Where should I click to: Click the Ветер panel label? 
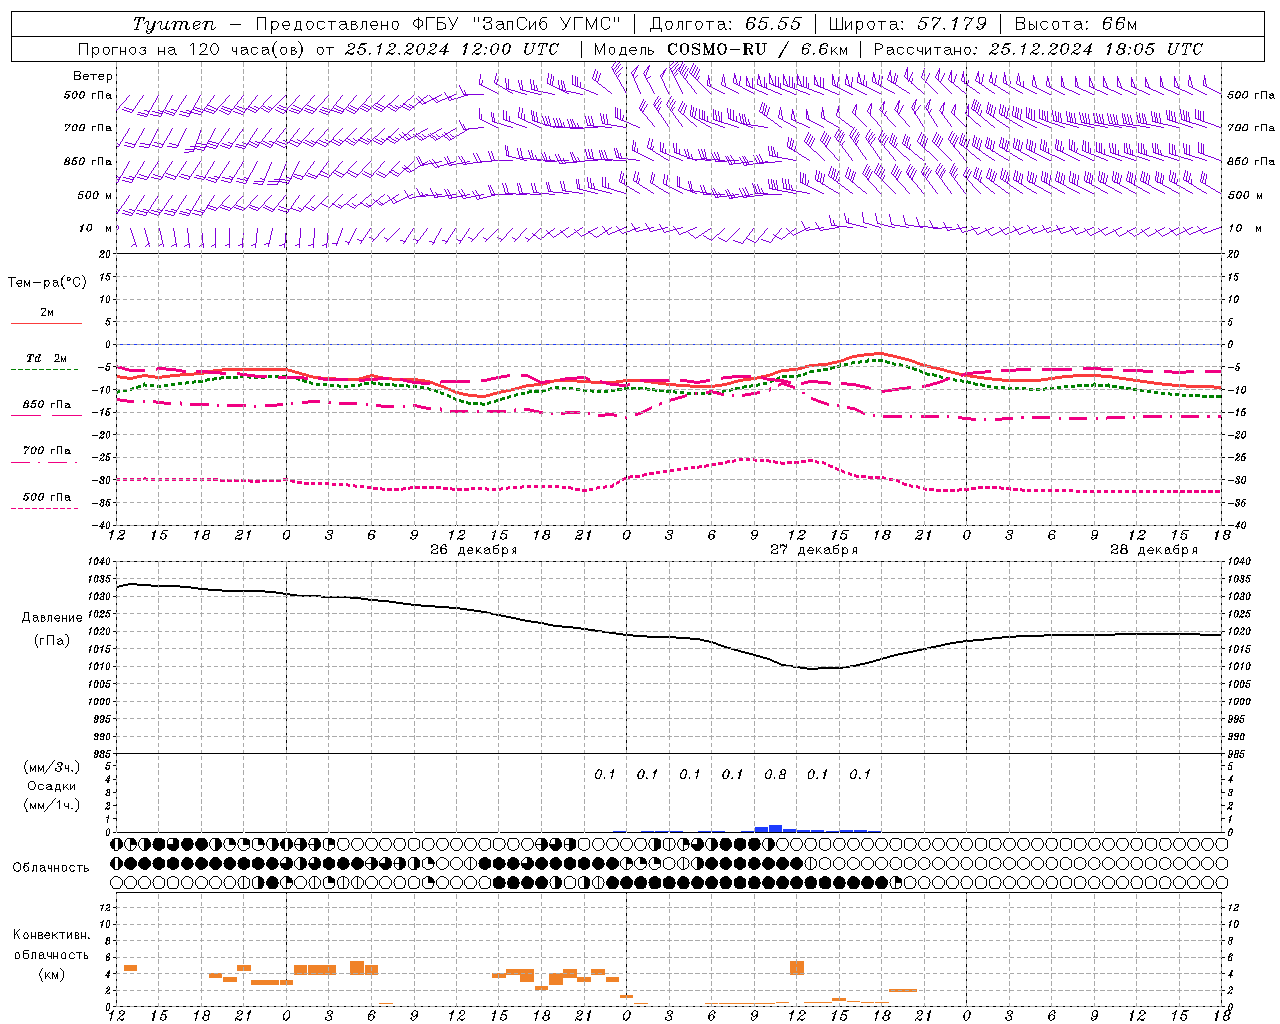tap(93, 76)
